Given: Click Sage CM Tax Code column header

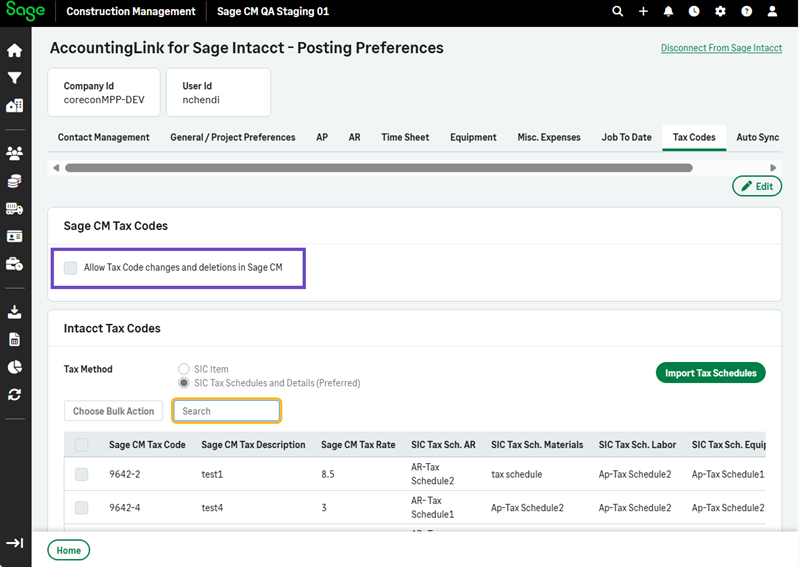Looking at the screenshot, I should 147,445.
